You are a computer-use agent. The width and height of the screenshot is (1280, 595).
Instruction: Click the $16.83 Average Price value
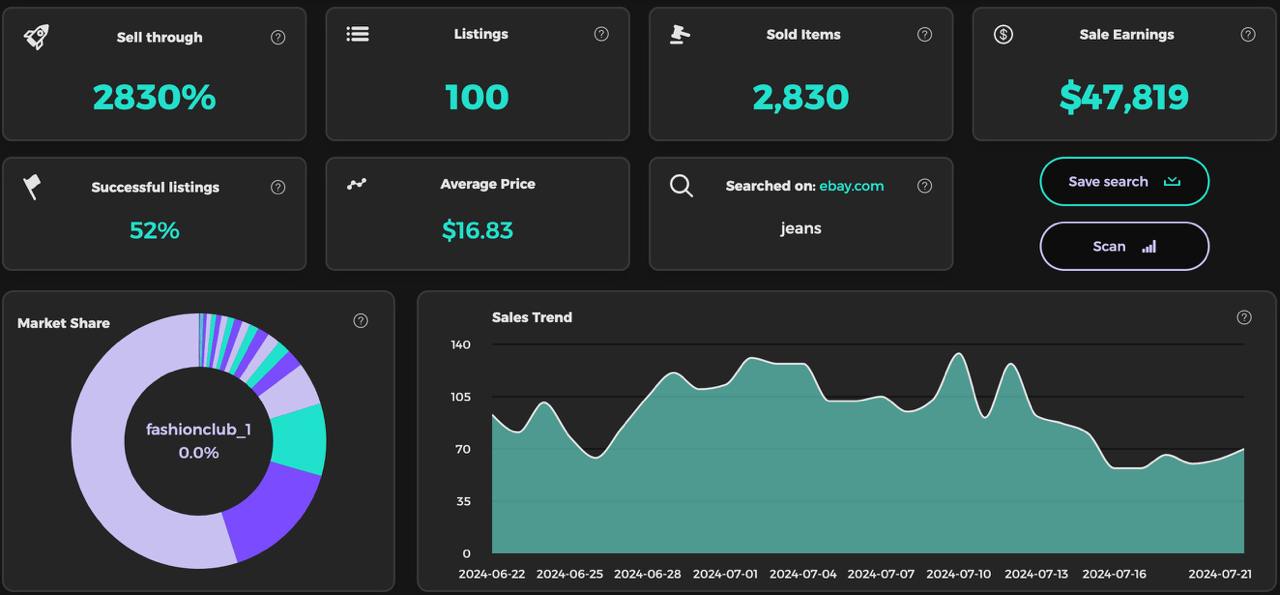pyautogui.click(x=477, y=230)
